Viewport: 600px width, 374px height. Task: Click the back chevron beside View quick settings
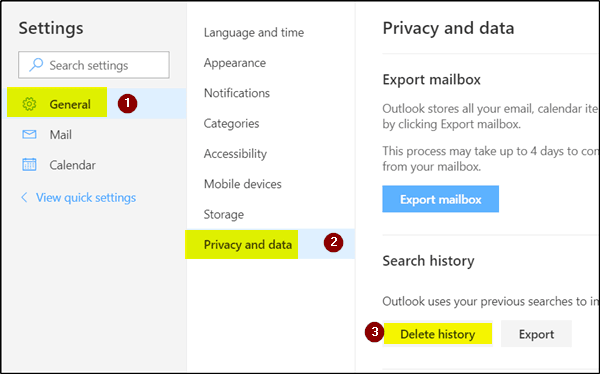click(24, 198)
